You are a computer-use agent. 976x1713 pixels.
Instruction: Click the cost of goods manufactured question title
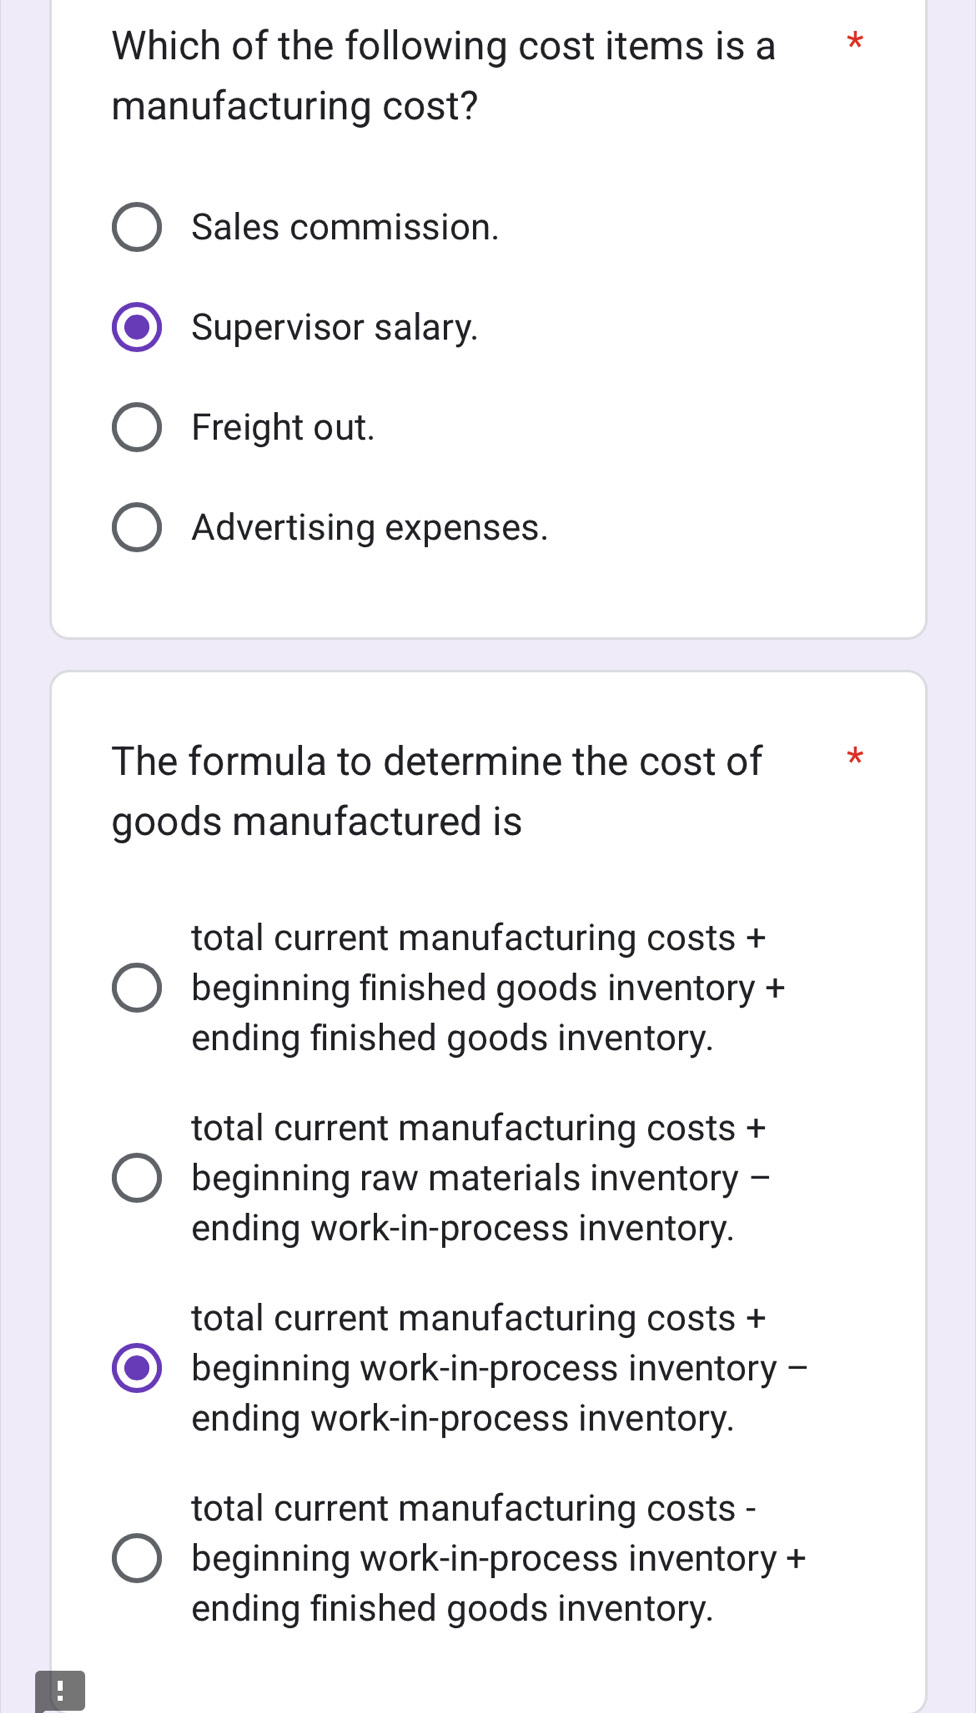point(437,791)
